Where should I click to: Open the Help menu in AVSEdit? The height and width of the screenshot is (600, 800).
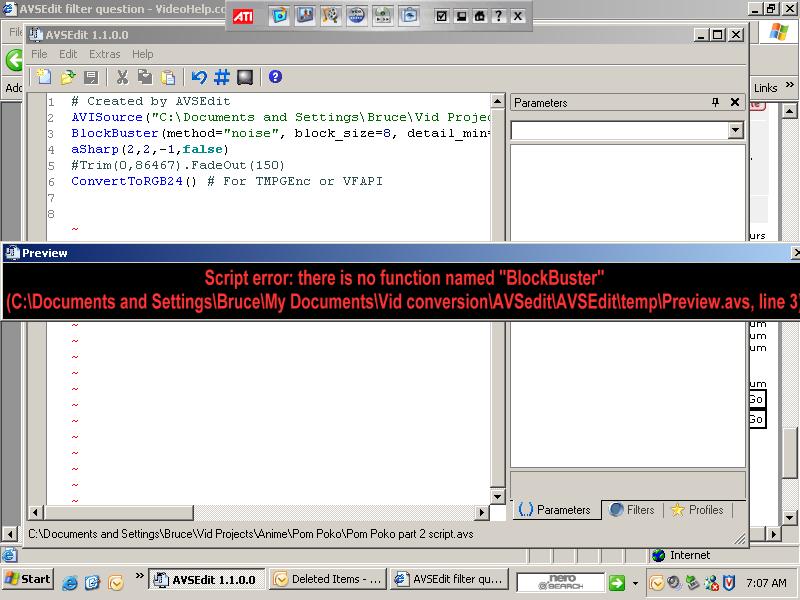[x=142, y=54]
